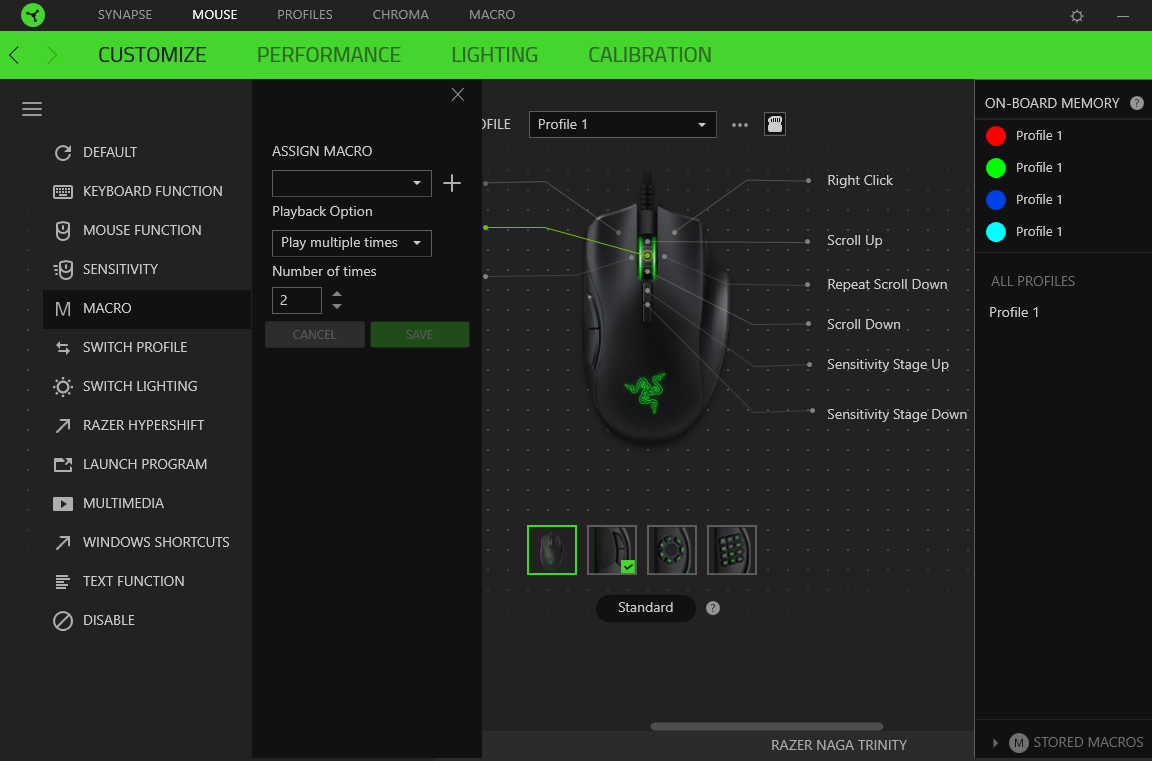Select the Sensitivity function icon
Image resolution: width=1152 pixels, height=761 pixels.
pos(63,270)
